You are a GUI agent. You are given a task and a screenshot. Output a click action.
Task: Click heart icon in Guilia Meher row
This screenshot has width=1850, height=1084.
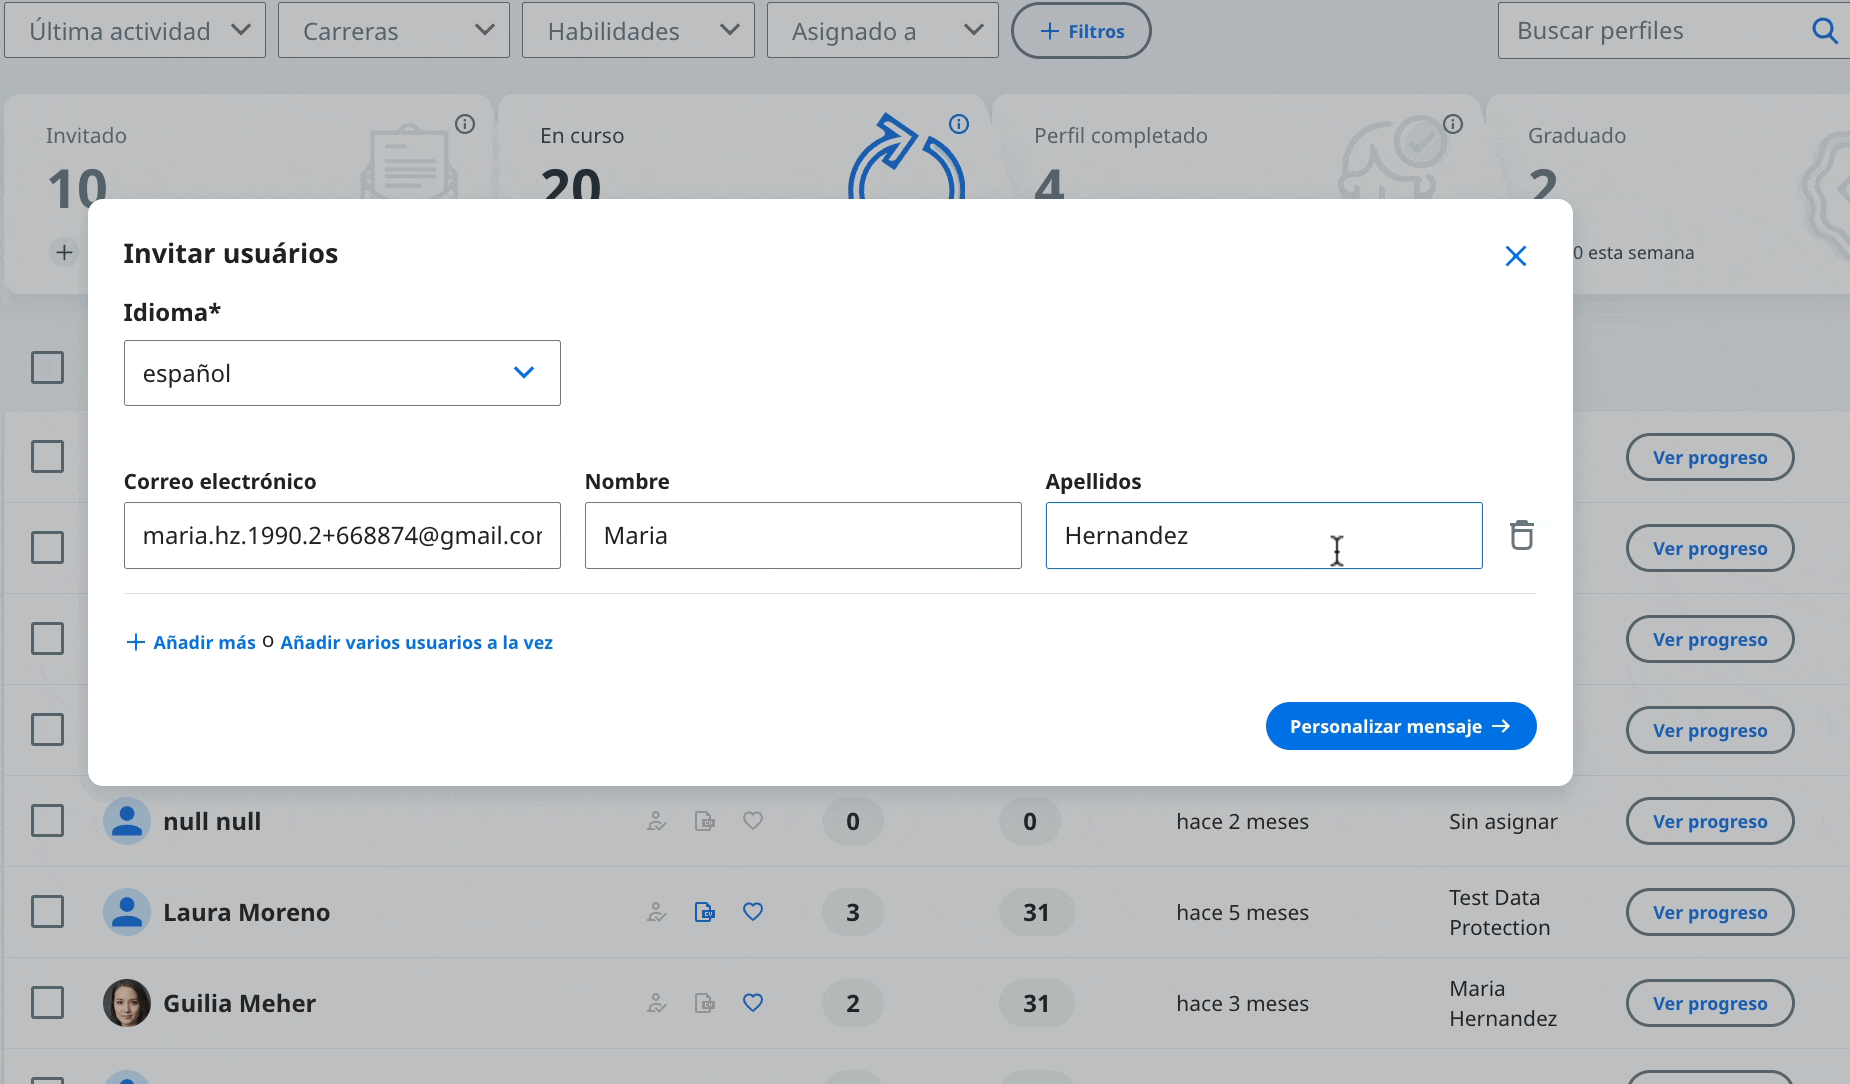(753, 1003)
